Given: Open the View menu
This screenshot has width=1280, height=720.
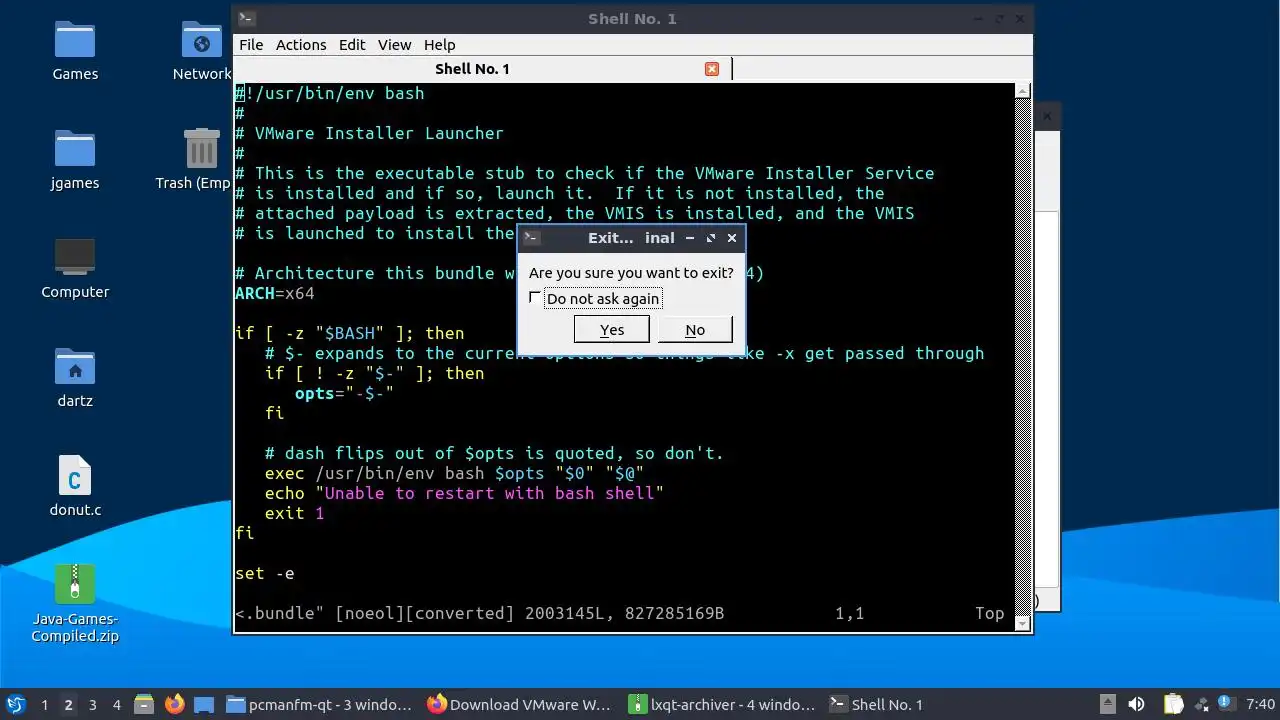Looking at the screenshot, I should [394, 45].
